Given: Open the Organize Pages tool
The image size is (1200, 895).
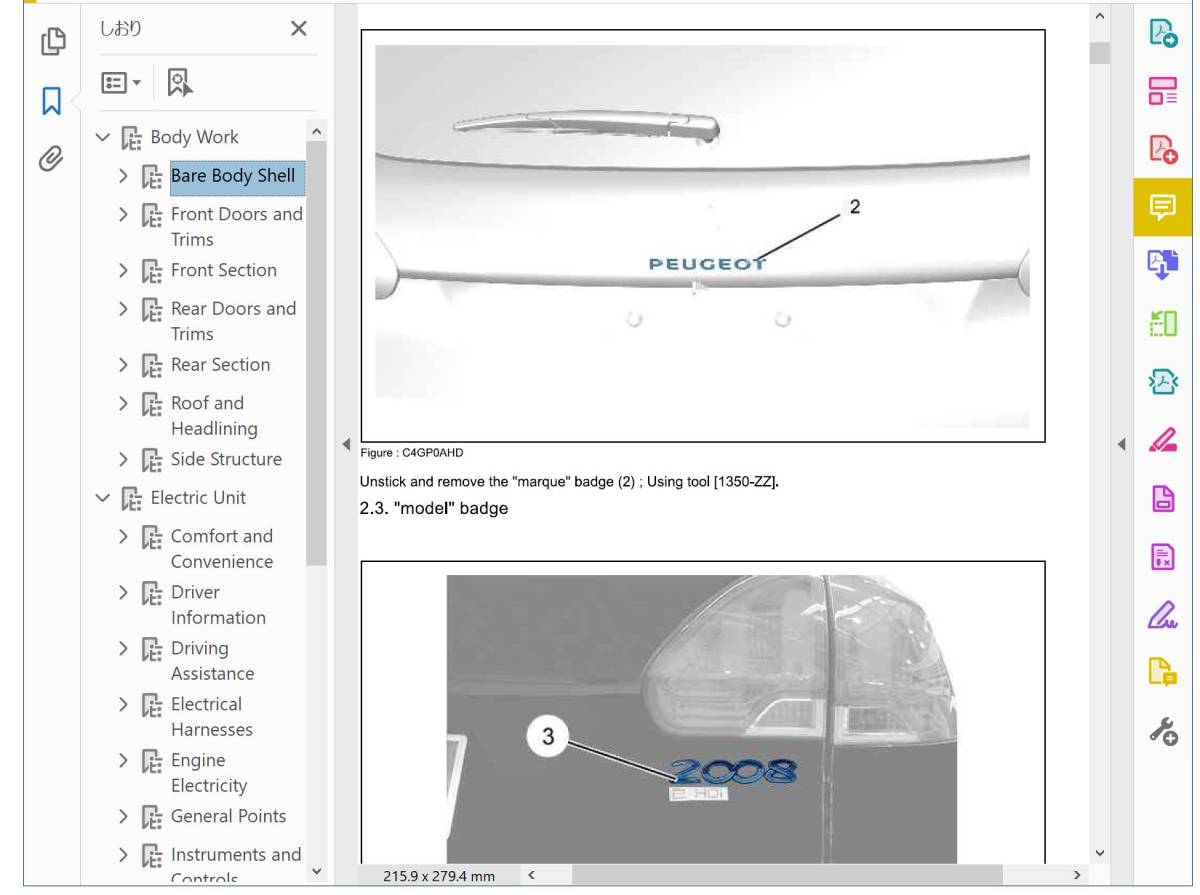Looking at the screenshot, I should click(1162, 92).
